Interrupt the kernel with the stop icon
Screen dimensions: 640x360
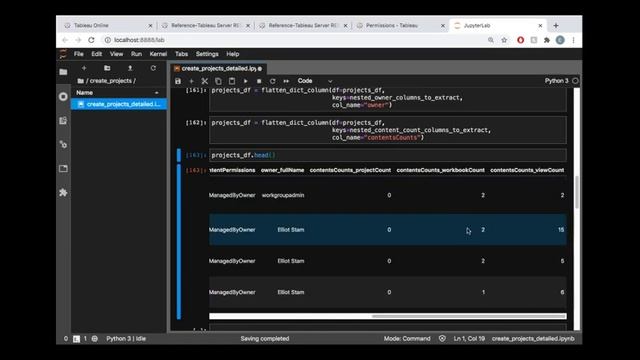click(259, 81)
